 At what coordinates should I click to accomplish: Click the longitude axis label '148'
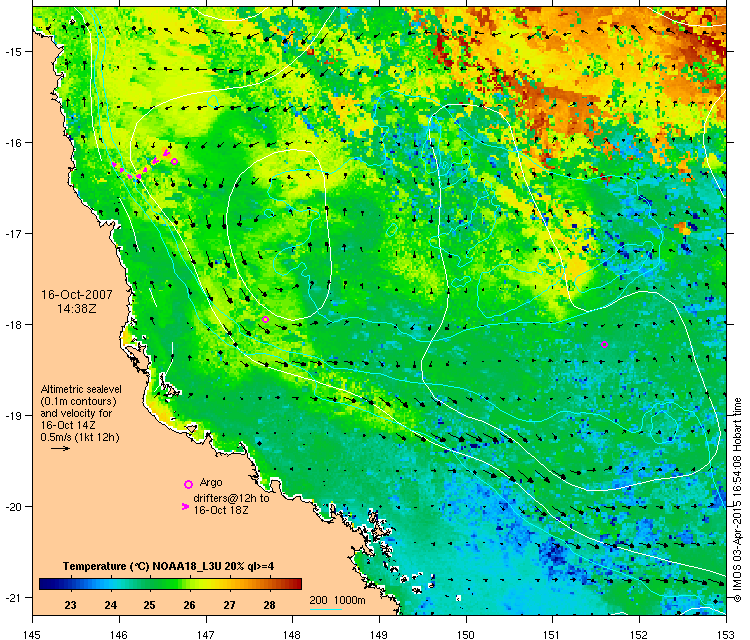[x=292, y=635]
